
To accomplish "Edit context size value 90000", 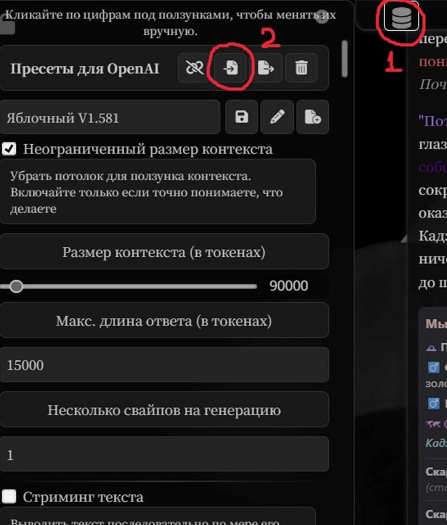I will [289, 286].
